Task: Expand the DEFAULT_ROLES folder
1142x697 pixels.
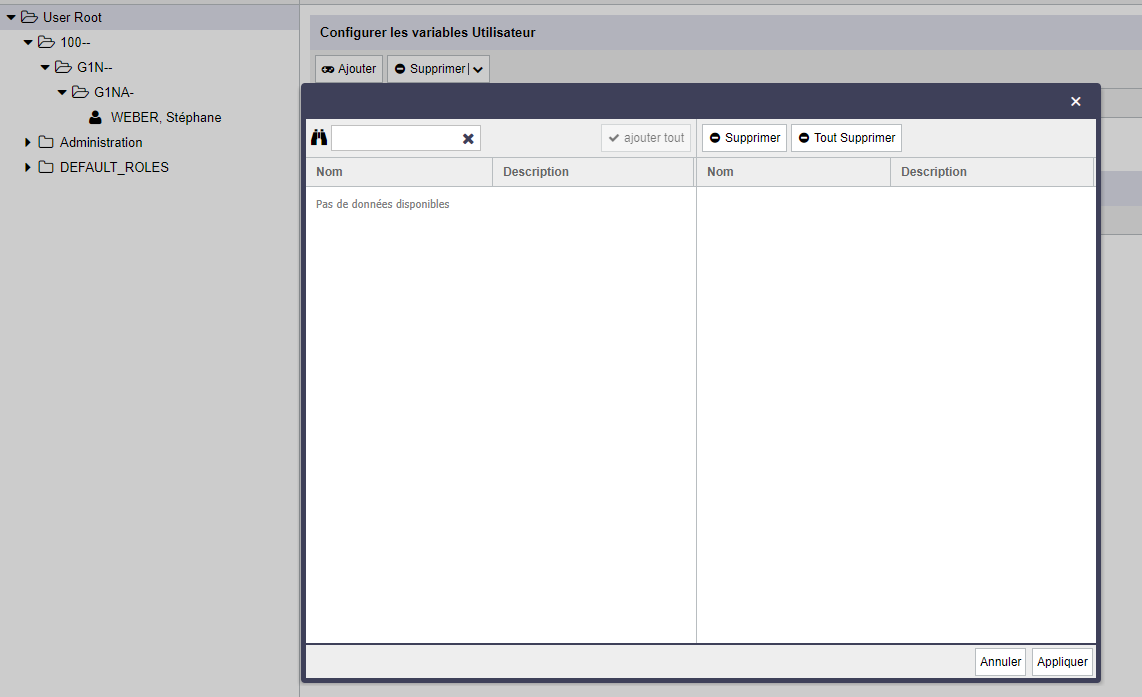Action: (x=28, y=167)
